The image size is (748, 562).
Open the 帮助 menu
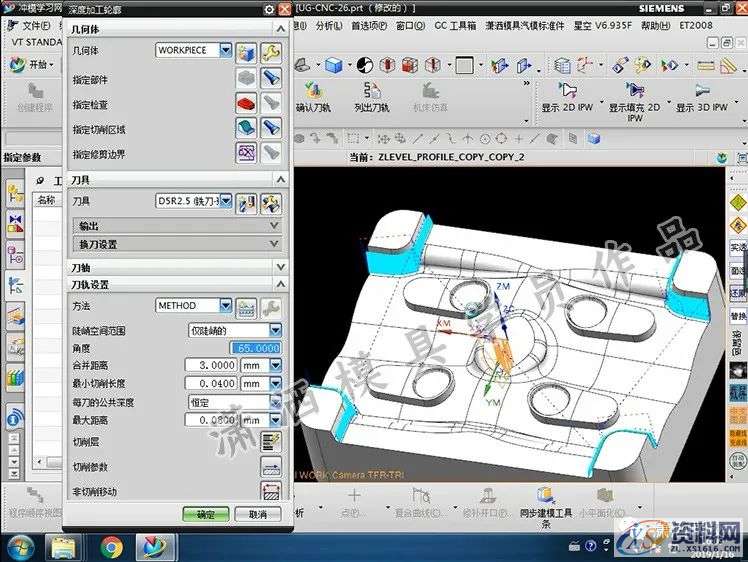pos(654,26)
